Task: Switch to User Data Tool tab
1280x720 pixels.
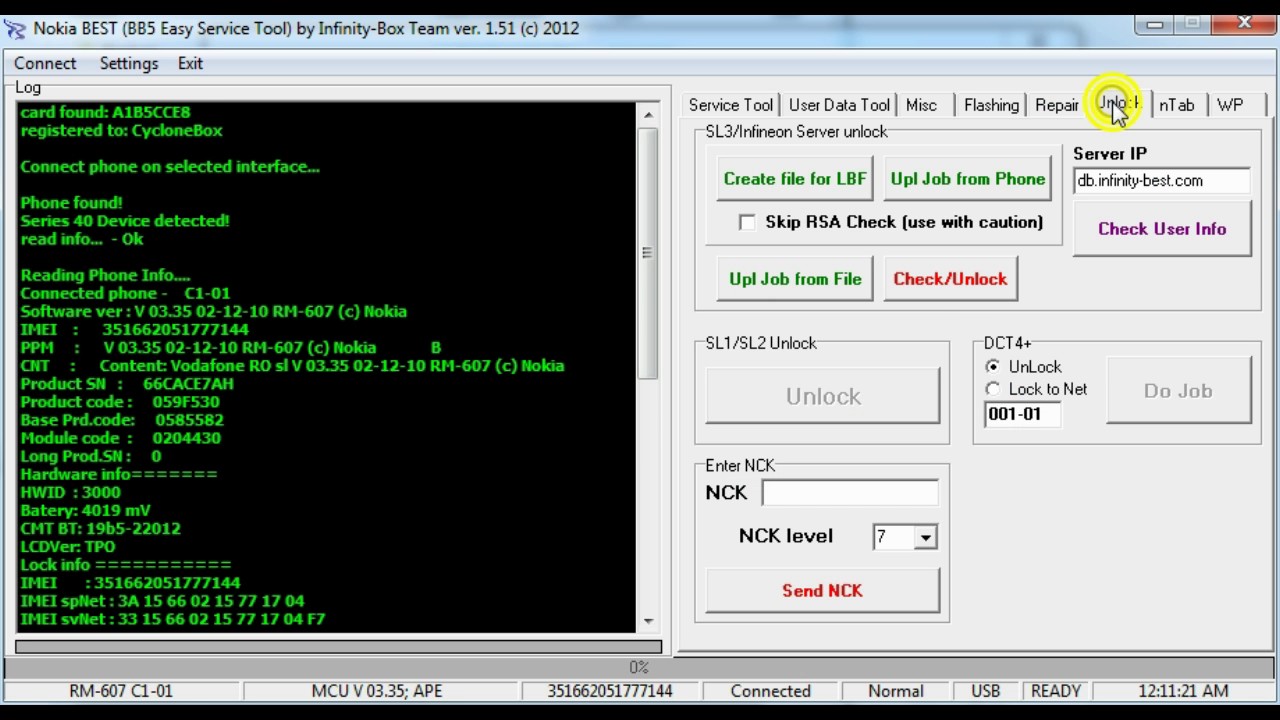Action: click(839, 105)
